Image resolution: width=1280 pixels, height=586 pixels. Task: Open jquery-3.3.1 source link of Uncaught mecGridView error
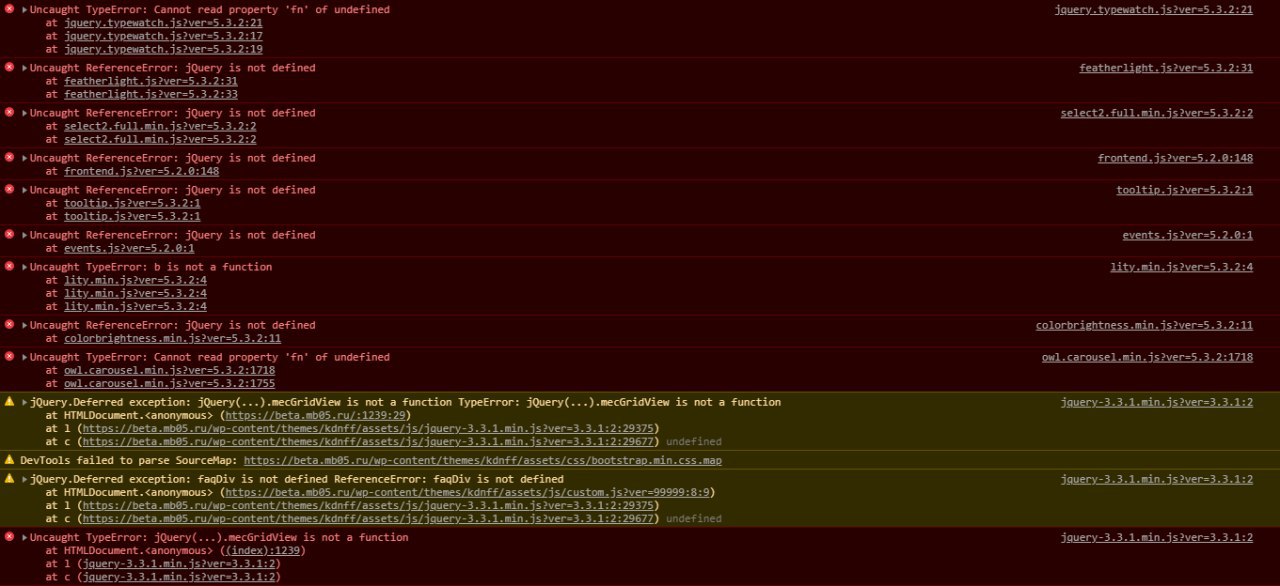1156,537
